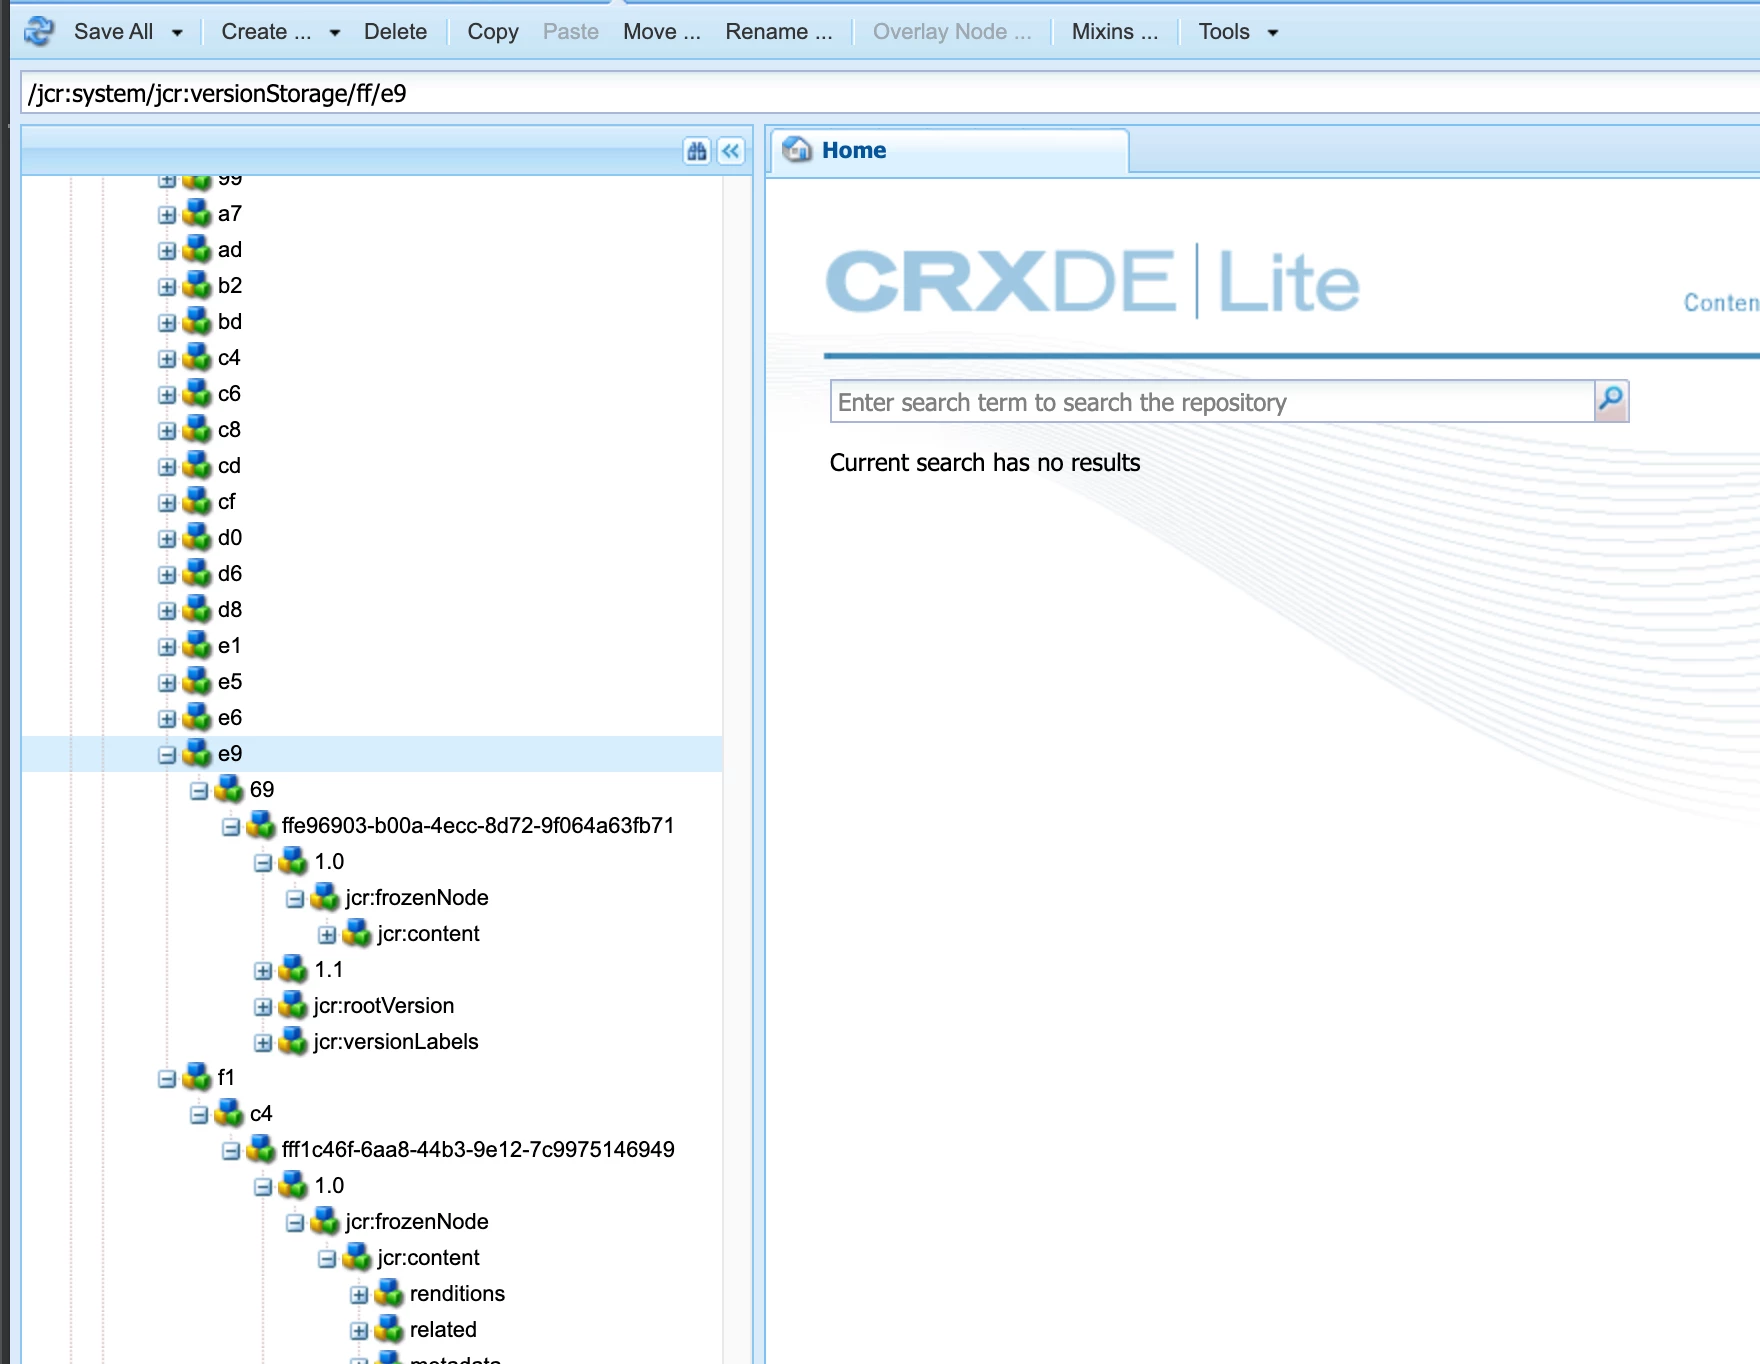The height and width of the screenshot is (1364, 1760).
Task: Click the repository search term field
Action: [x=1212, y=402]
